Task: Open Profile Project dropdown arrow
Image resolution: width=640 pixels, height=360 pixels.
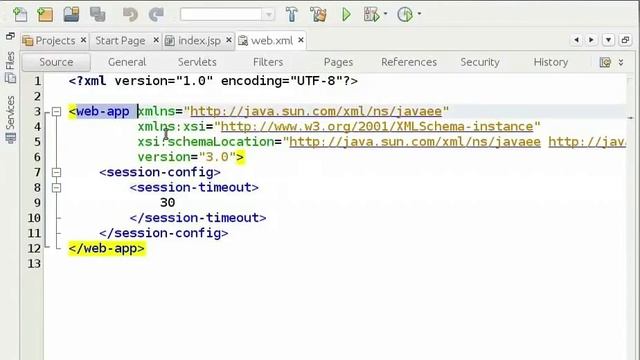Action: [x=419, y=14]
